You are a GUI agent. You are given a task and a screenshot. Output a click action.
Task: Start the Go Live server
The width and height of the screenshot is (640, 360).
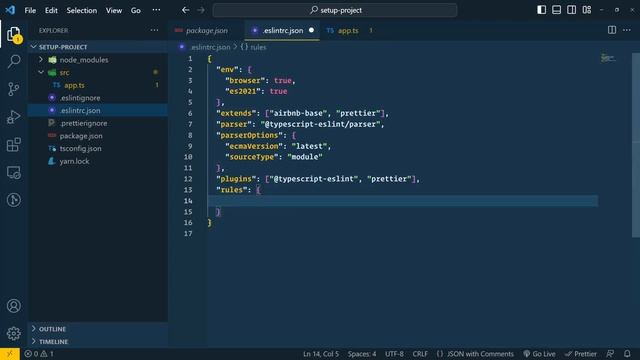(539, 354)
